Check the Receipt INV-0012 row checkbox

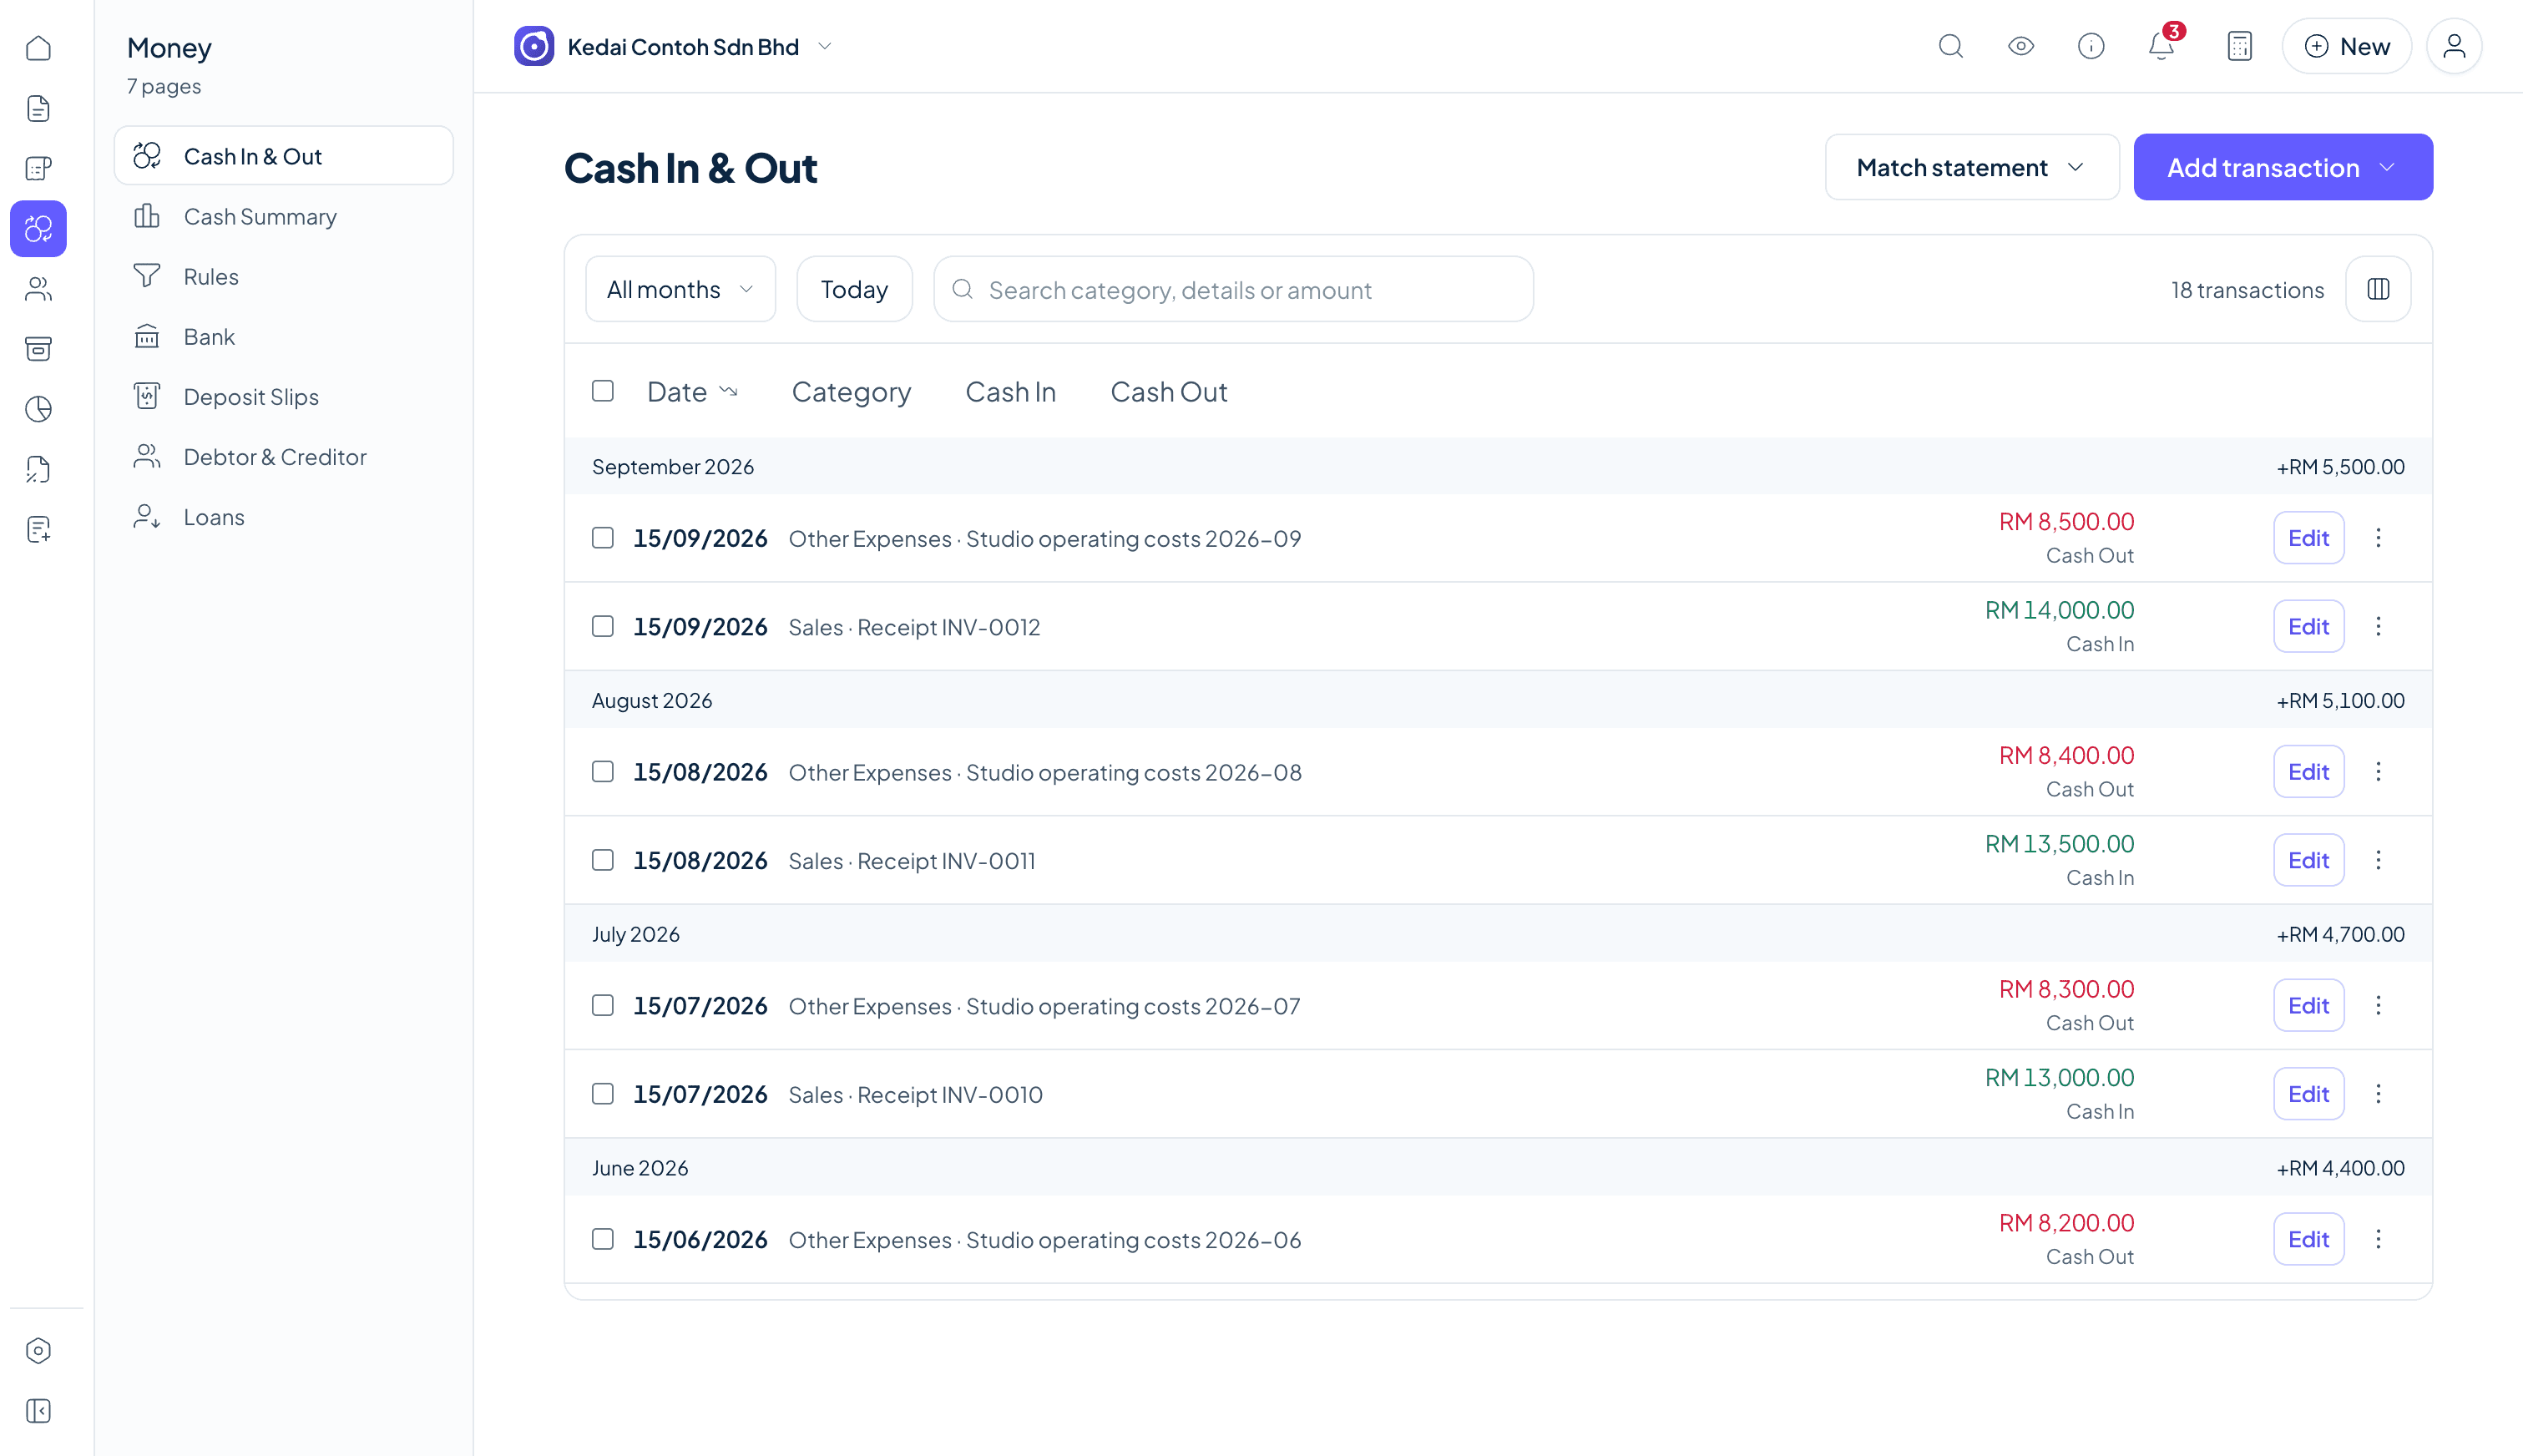pos(603,626)
